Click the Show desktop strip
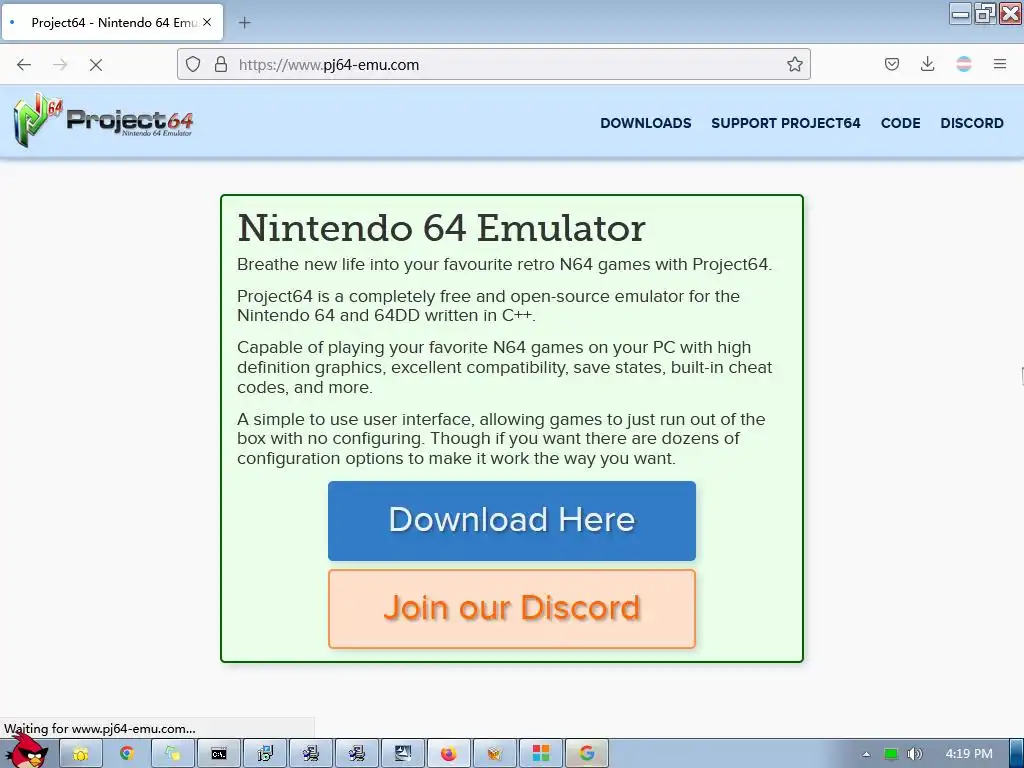Image resolution: width=1024 pixels, height=768 pixels. coord(1016,754)
